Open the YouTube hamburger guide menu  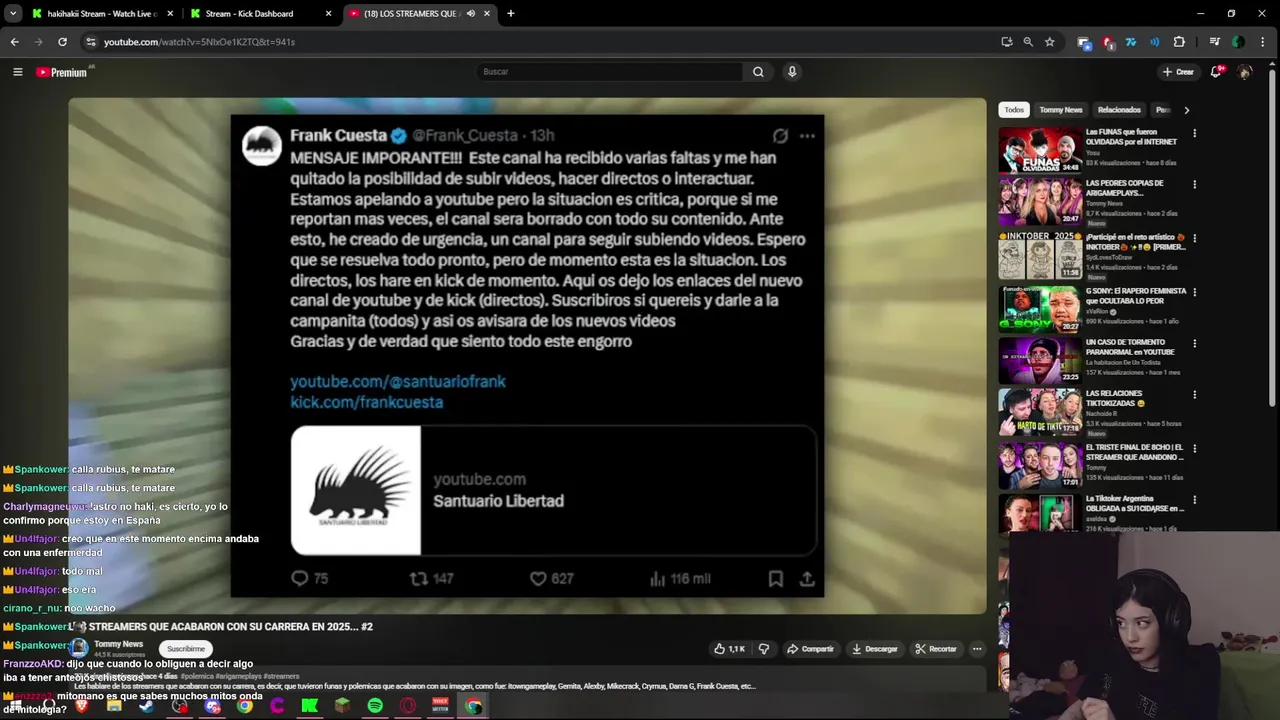[17, 72]
